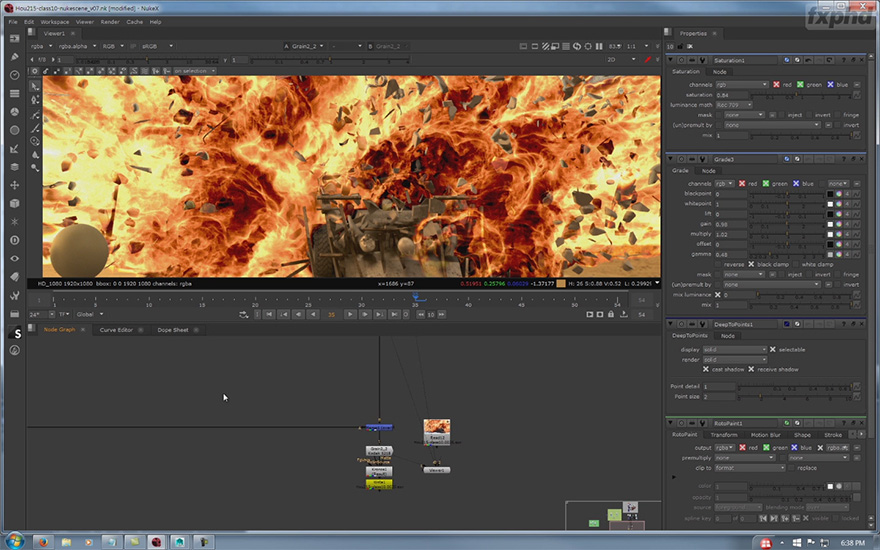Open color wheel for Grade3 gain
This screenshot has width=880, height=550.
(839, 224)
